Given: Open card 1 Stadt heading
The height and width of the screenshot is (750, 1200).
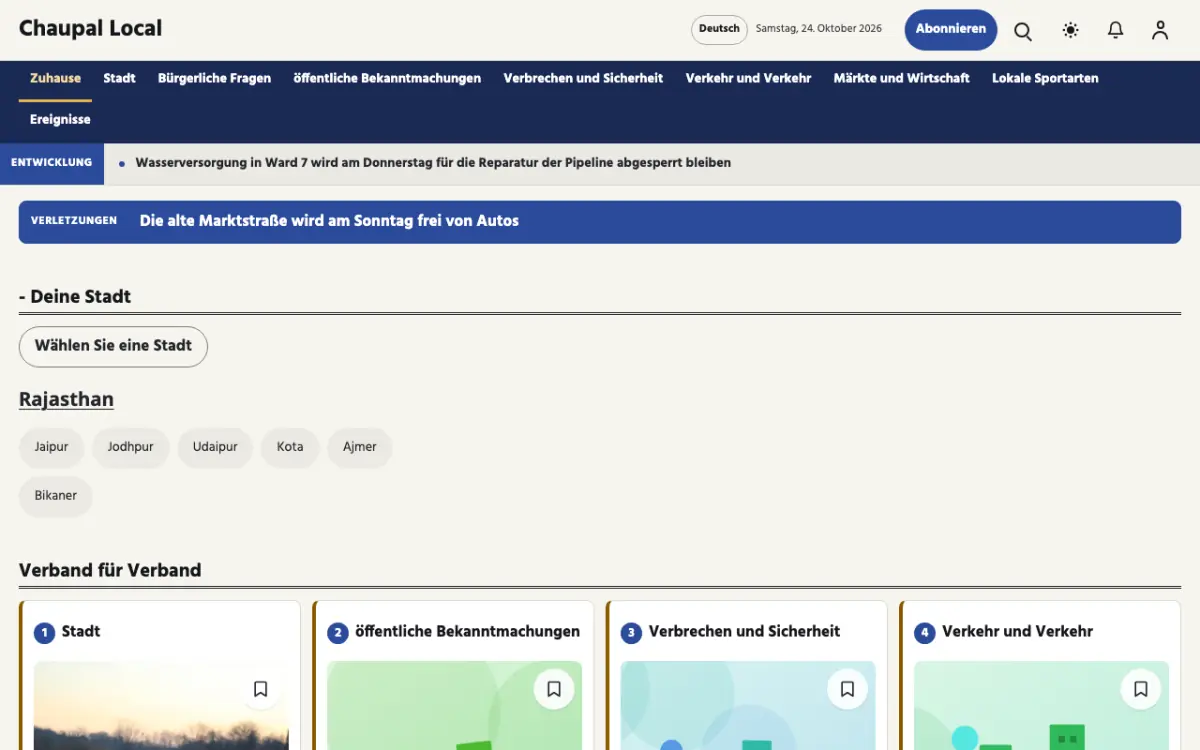Looking at the screenshot, I should (x=81, y=632).
